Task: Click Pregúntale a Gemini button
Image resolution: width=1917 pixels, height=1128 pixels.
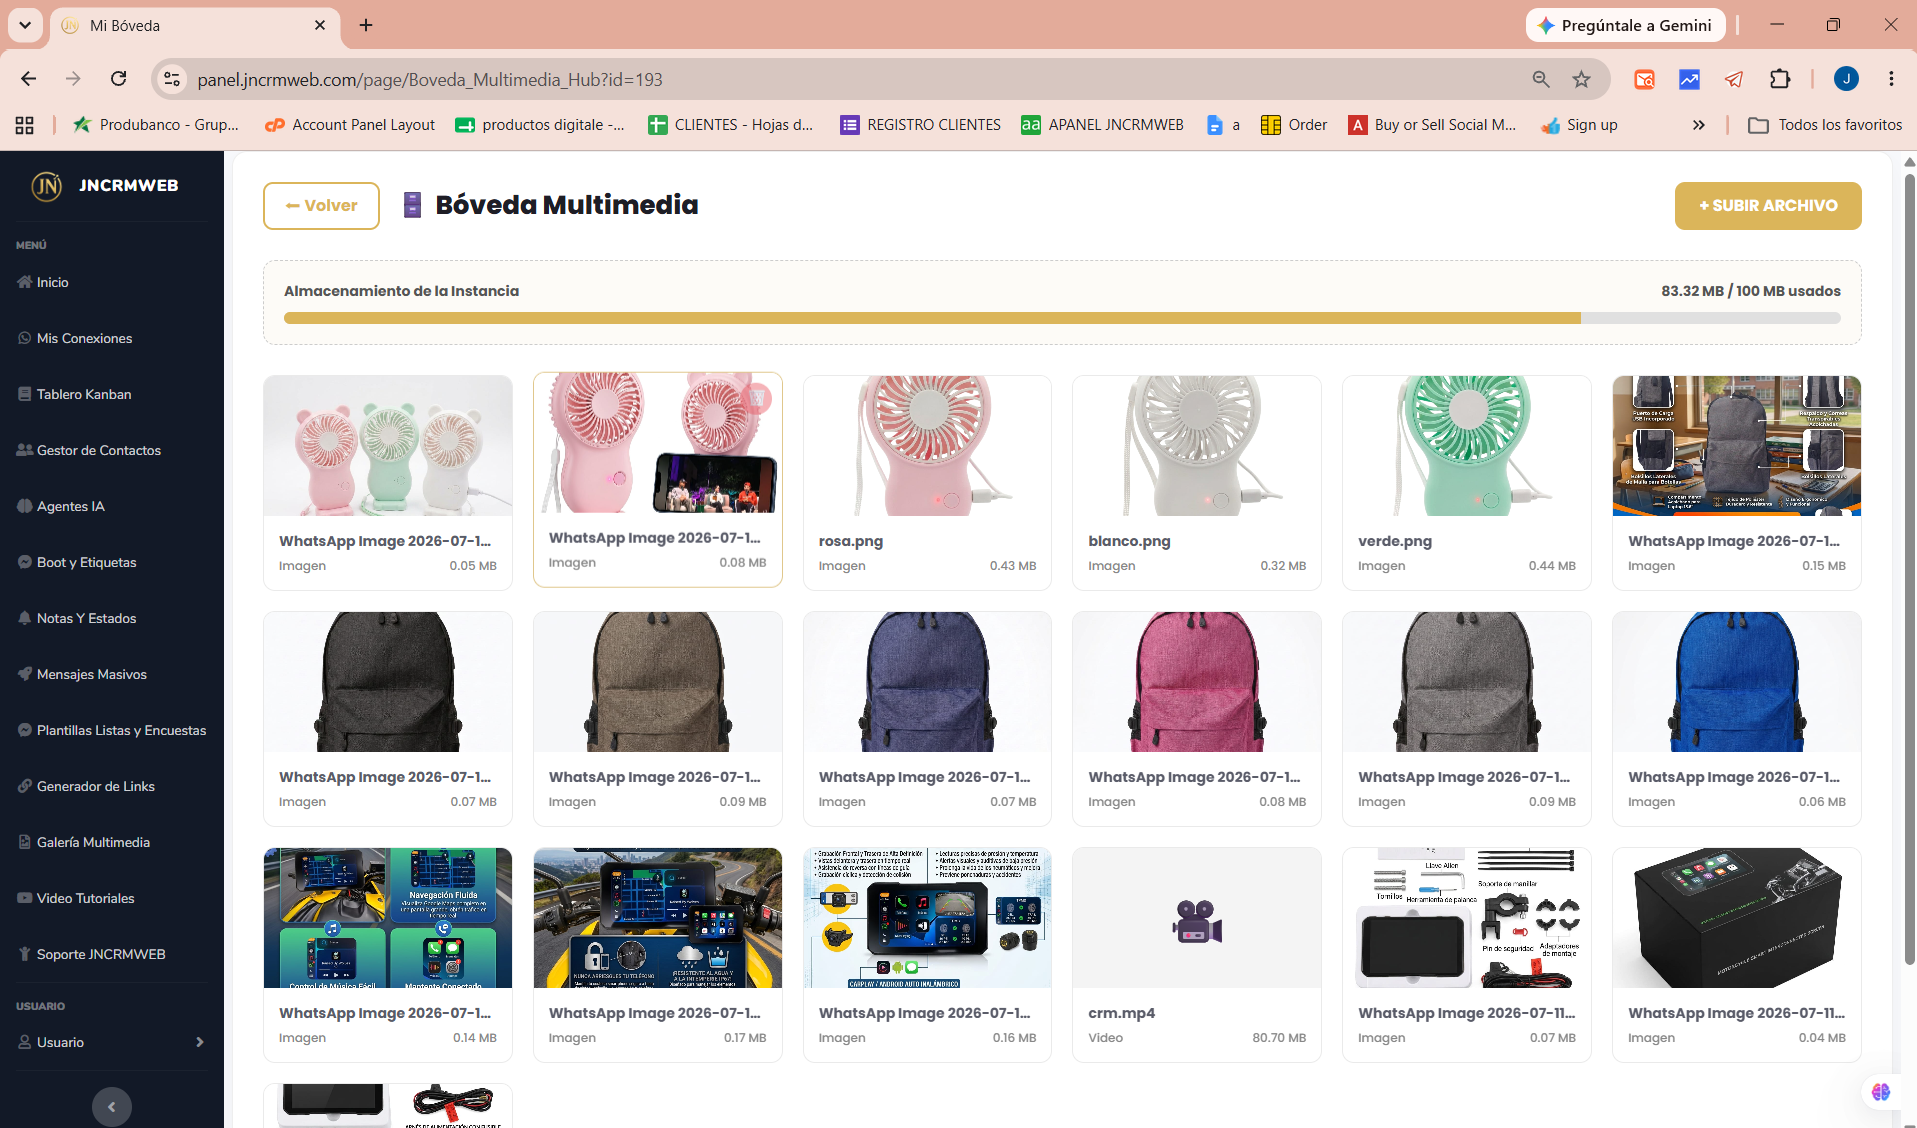Action: point(1625,25)
